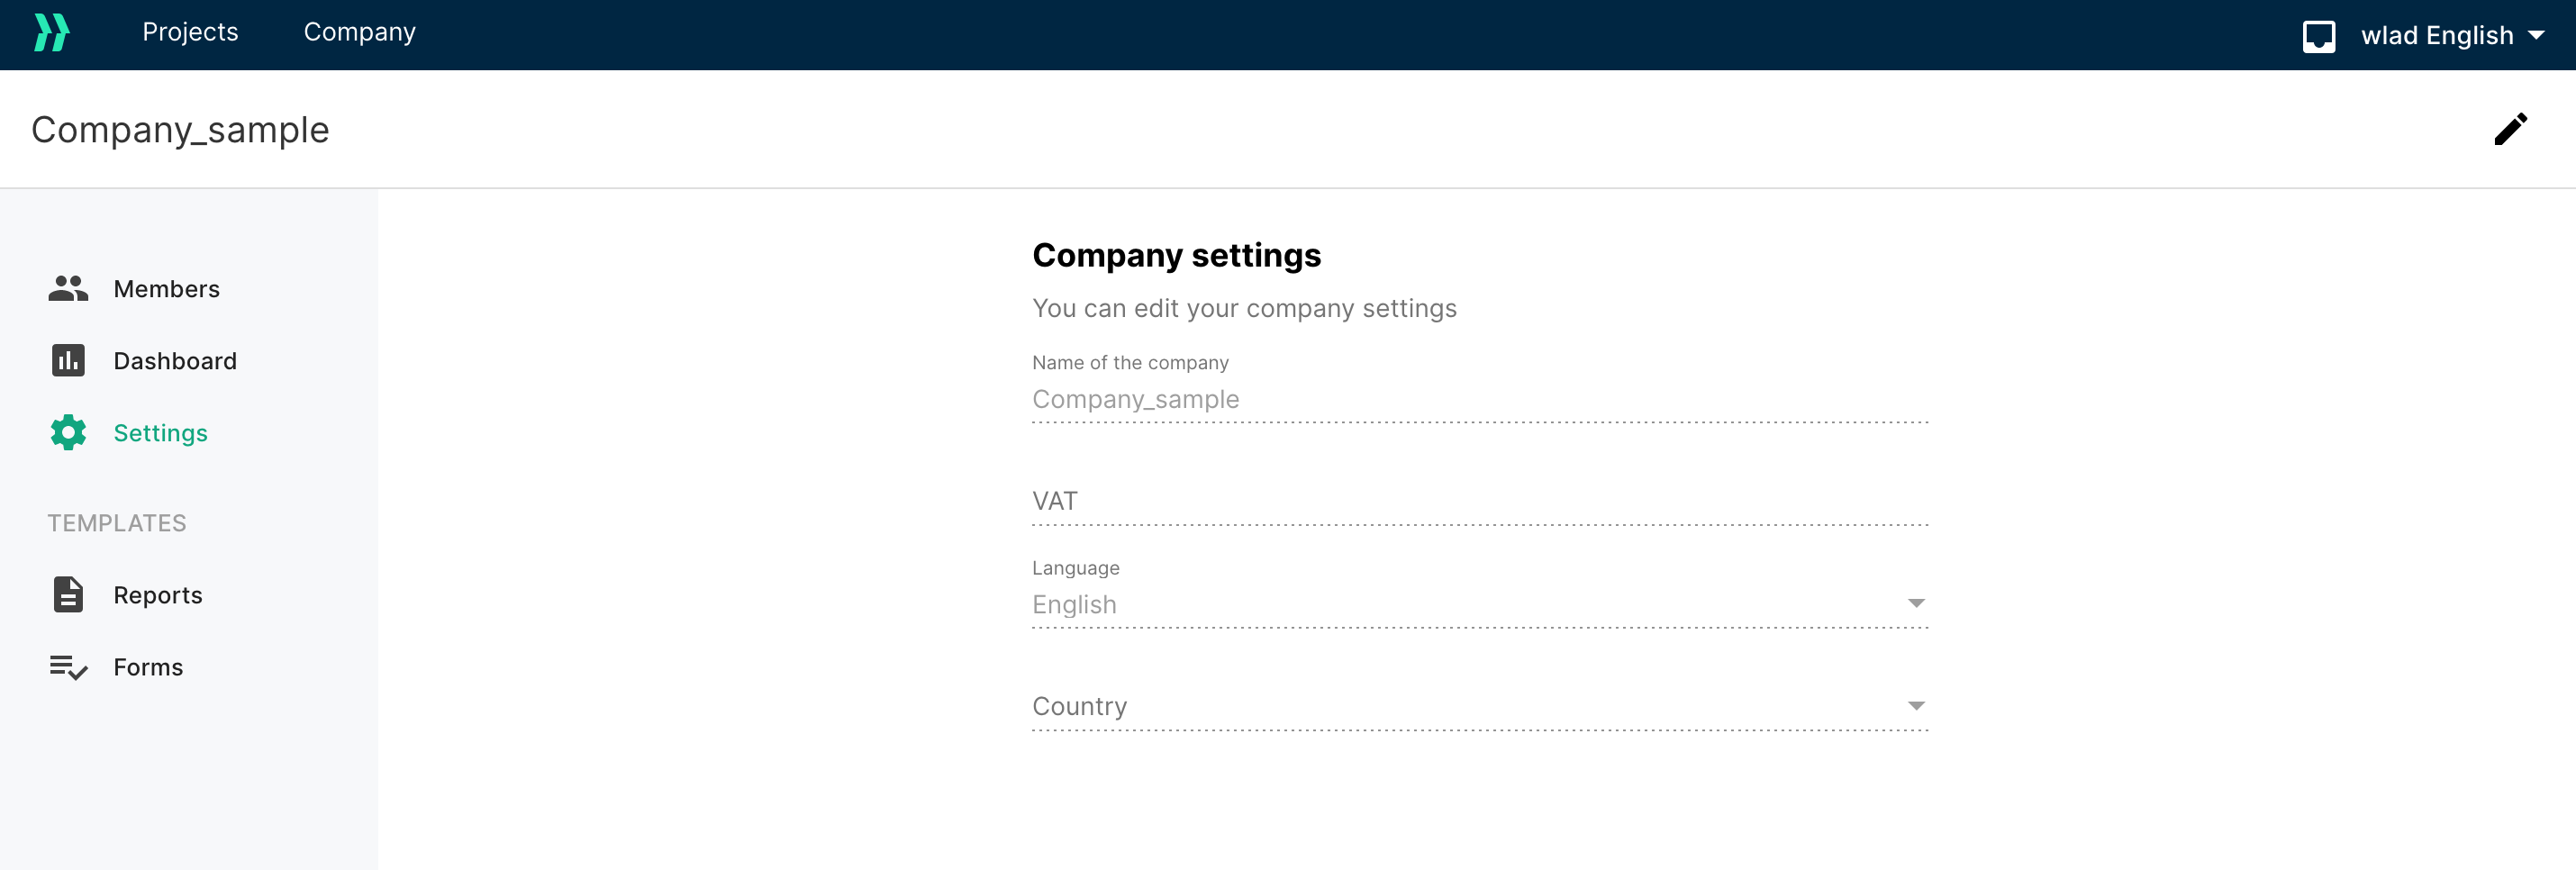The image size is (2576, 870).
Task: Open the inbox icon in header
Action: click(x=2318, y=36)
